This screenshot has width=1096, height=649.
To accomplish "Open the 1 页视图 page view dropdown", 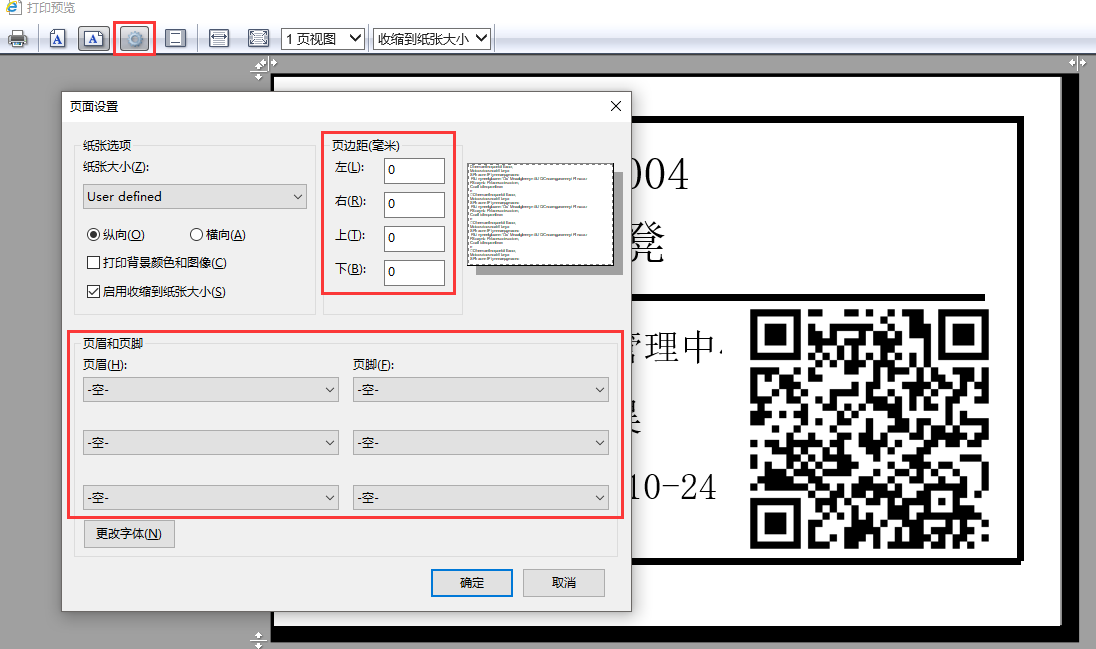I will point(323,38).
